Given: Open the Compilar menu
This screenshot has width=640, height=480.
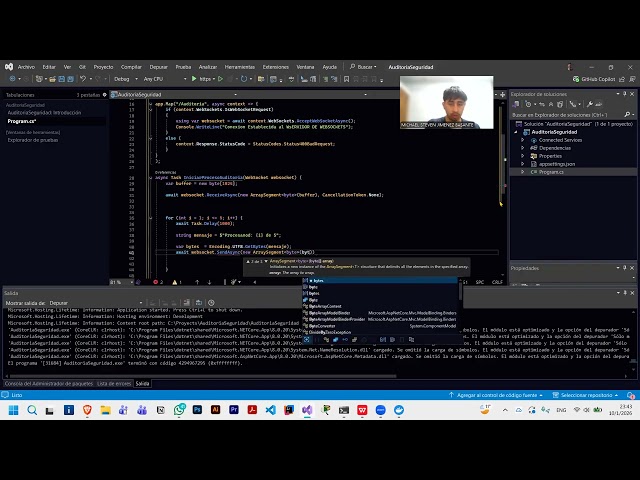Looking at the screenshot, I should pos(131,67).
